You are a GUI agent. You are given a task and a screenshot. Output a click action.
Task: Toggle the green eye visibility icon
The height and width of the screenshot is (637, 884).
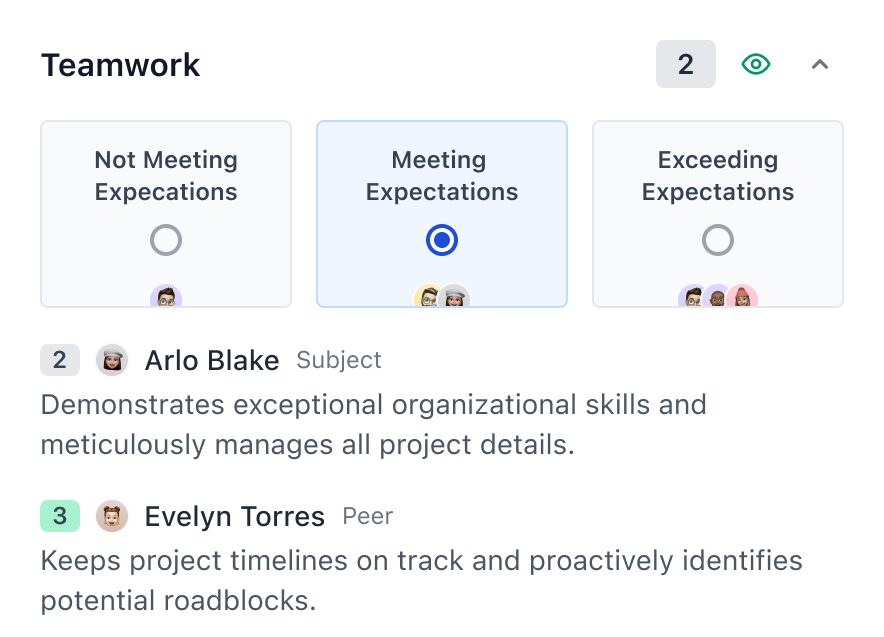(x=756, y=65)
